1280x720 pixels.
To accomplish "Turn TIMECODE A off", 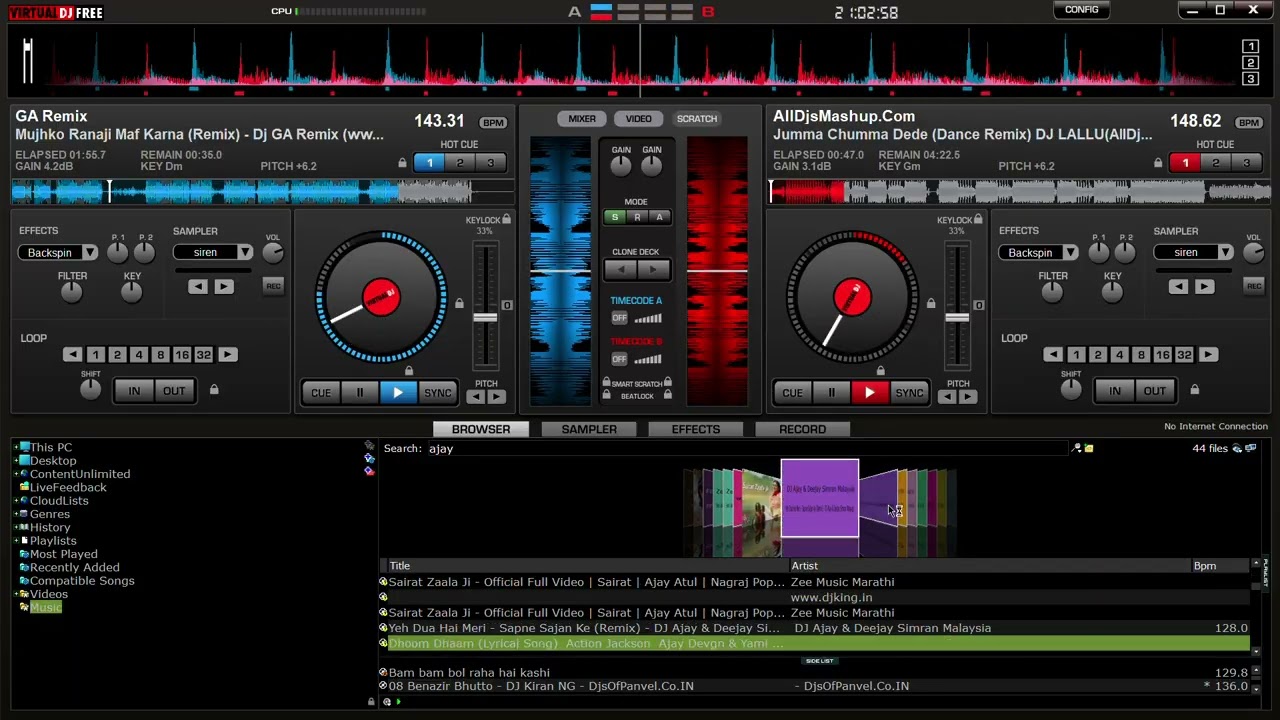I will tap(620, 318).
